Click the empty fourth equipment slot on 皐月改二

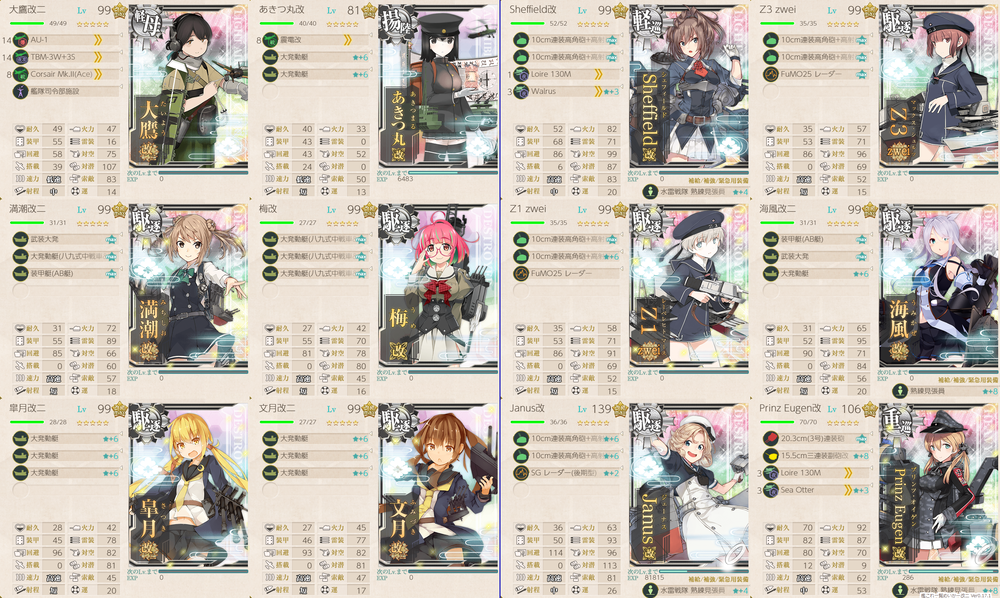point(20,490)
